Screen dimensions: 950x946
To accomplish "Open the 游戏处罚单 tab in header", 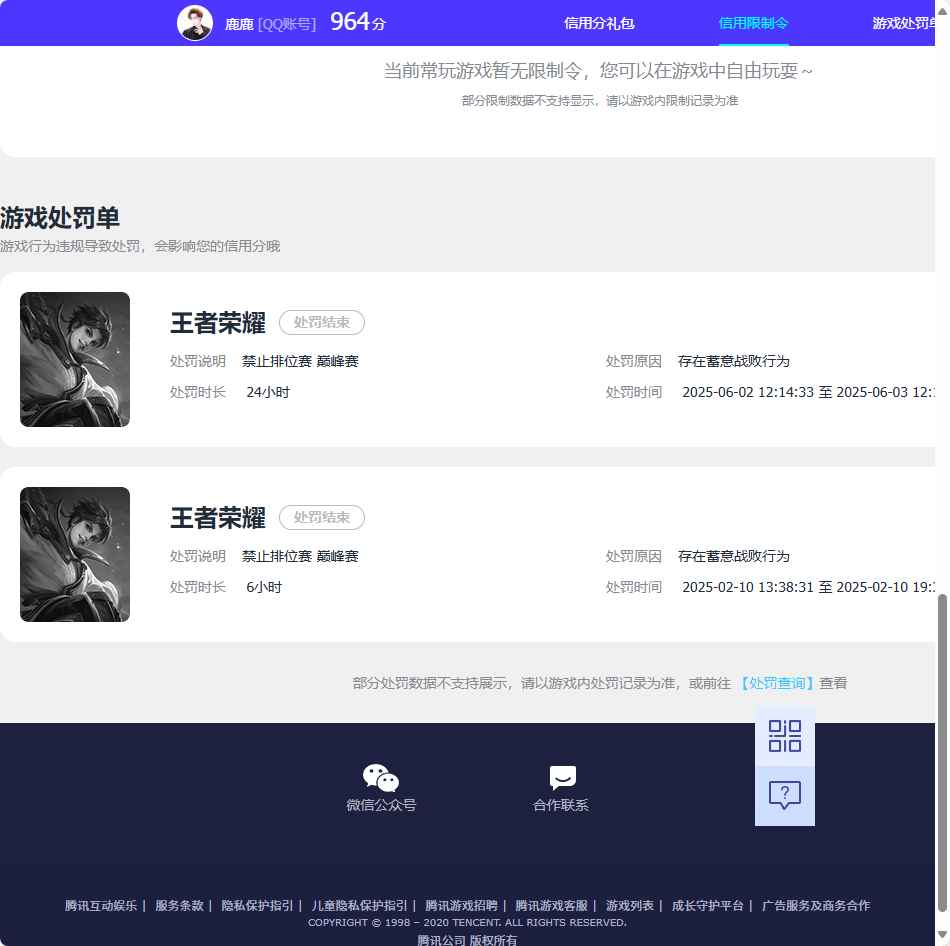I will click(x=903, y=23).
